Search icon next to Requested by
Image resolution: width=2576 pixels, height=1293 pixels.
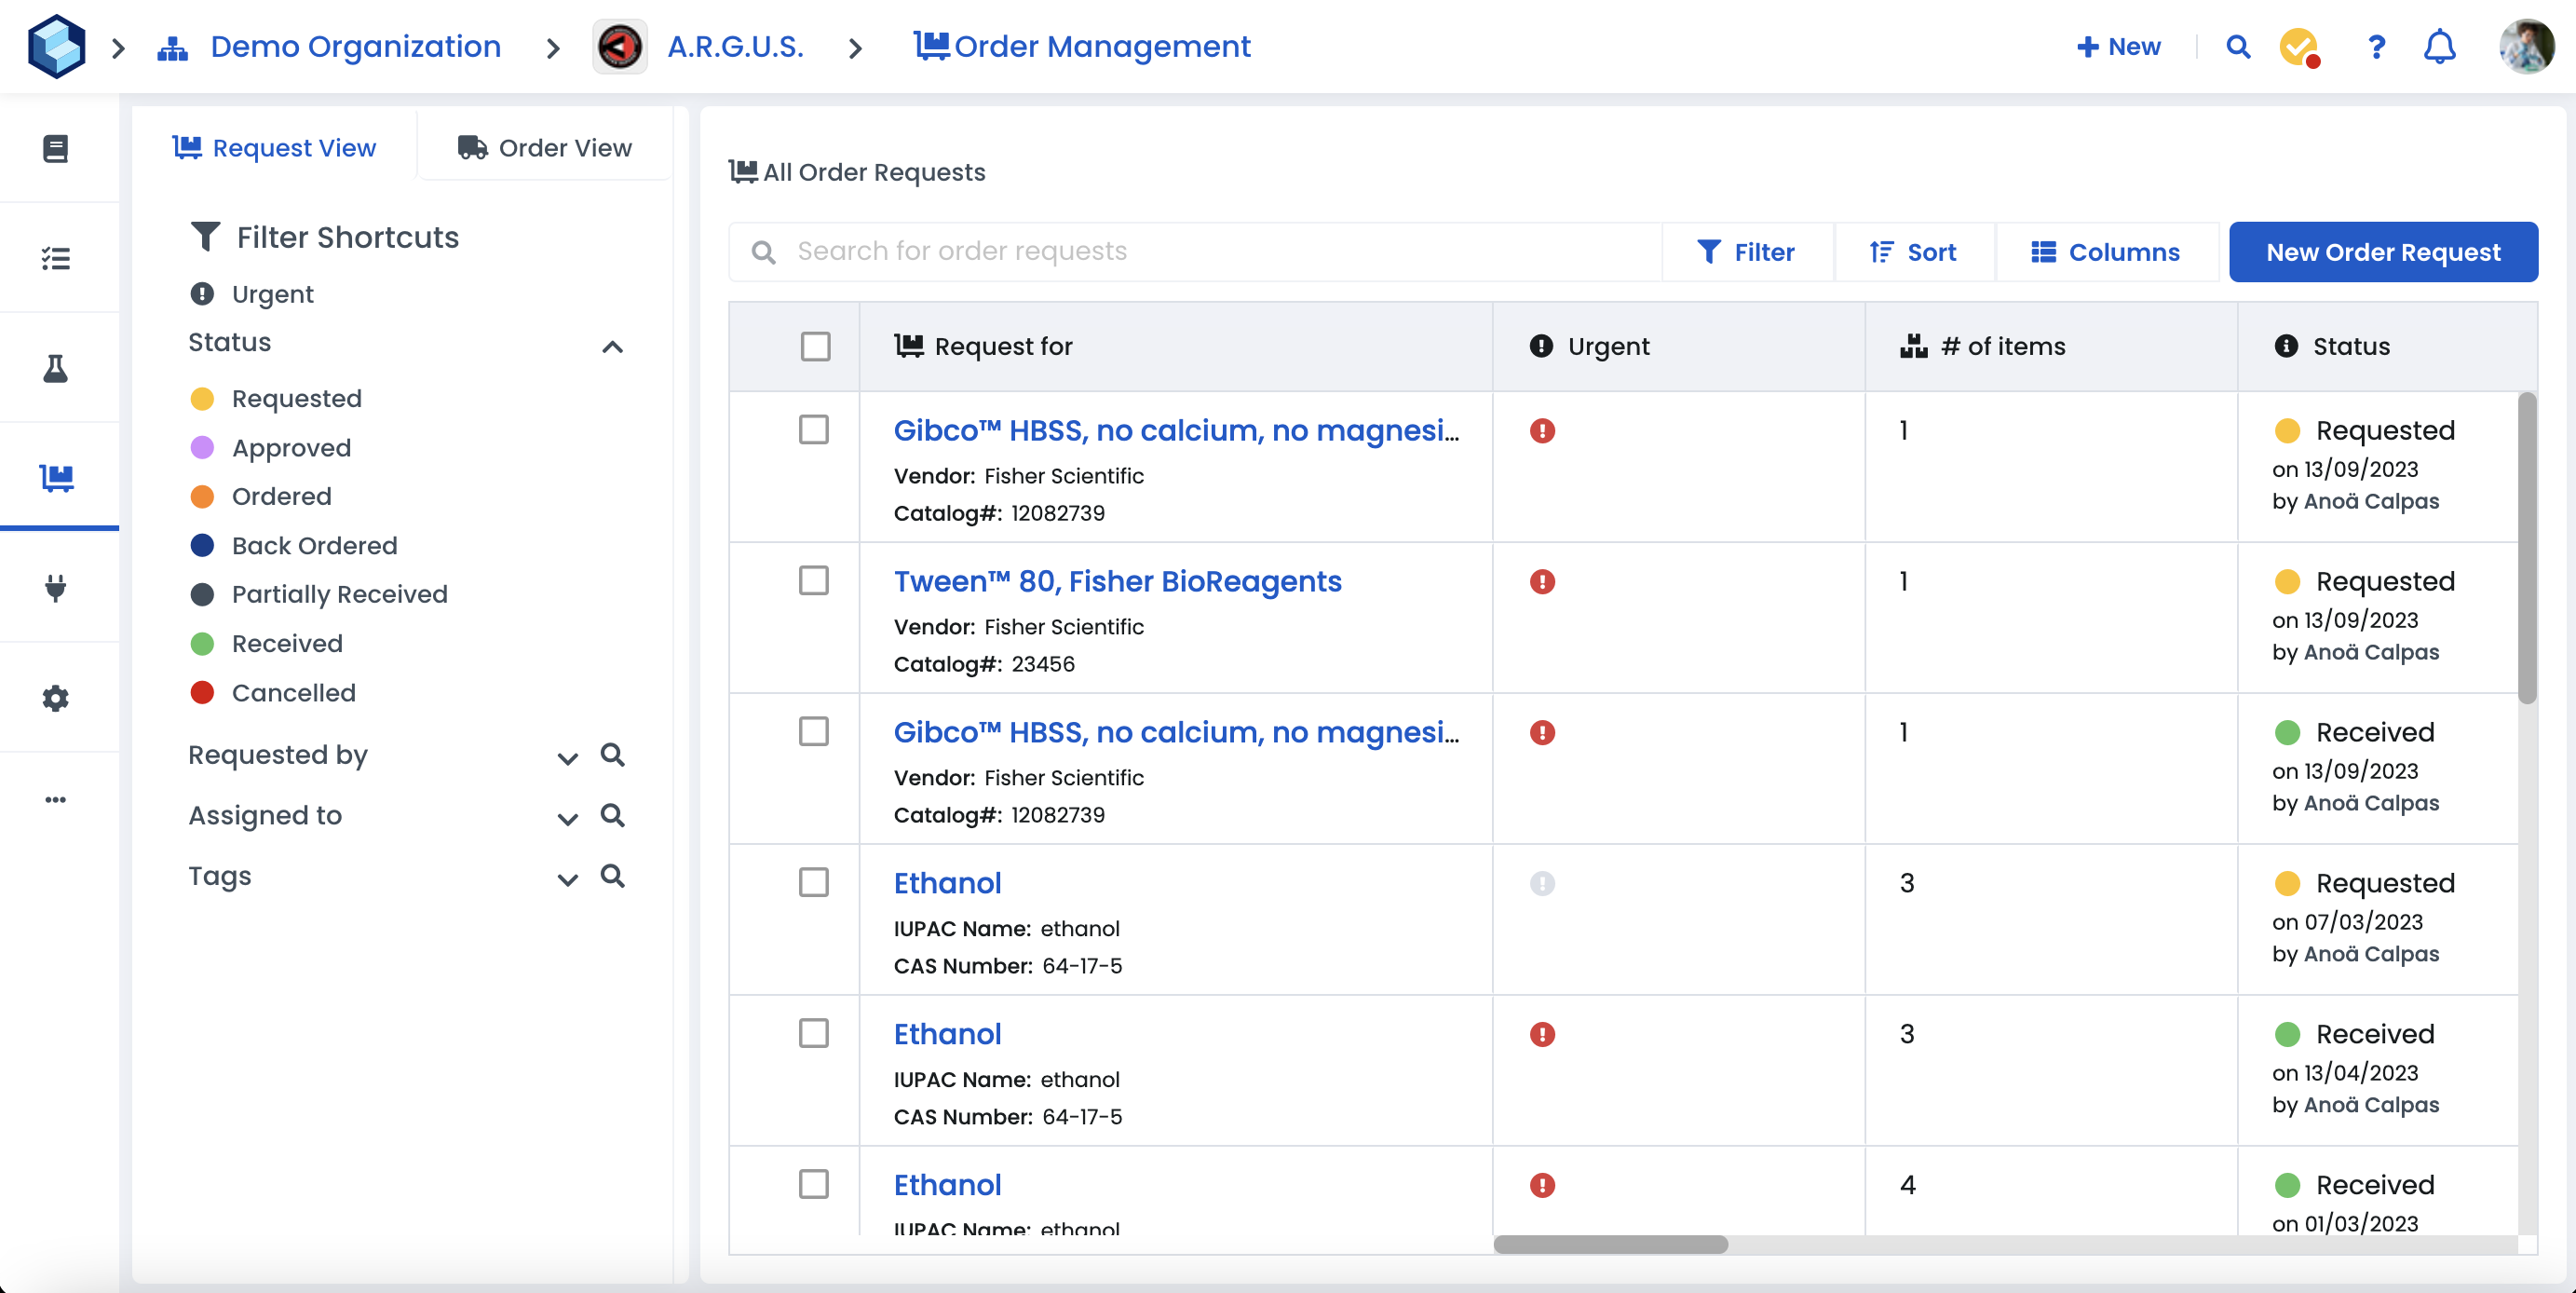click(x=612, y=755)
